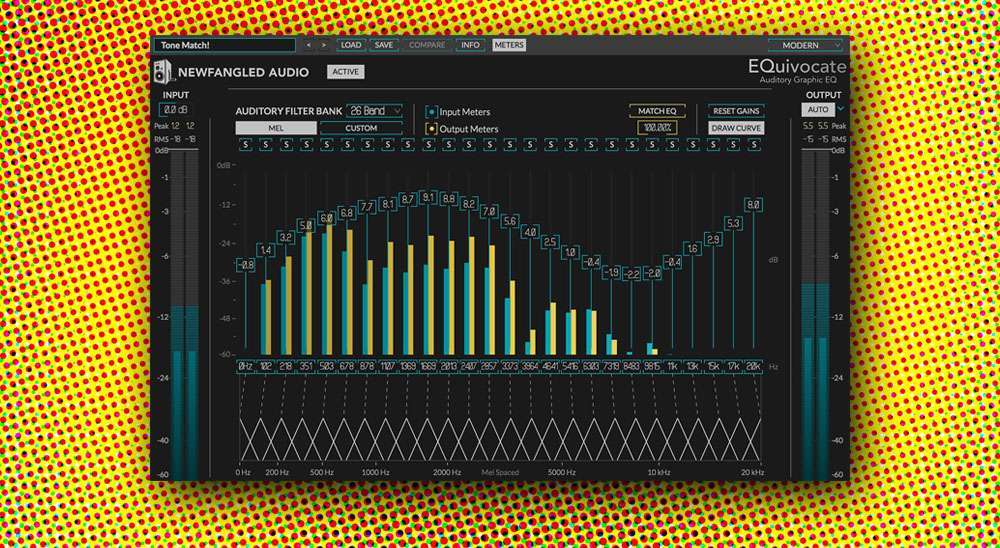The width and height of the screenshot is (1000, 548).
Task: Go to next preset with right arrow
Action: click(x=324, y=45)
